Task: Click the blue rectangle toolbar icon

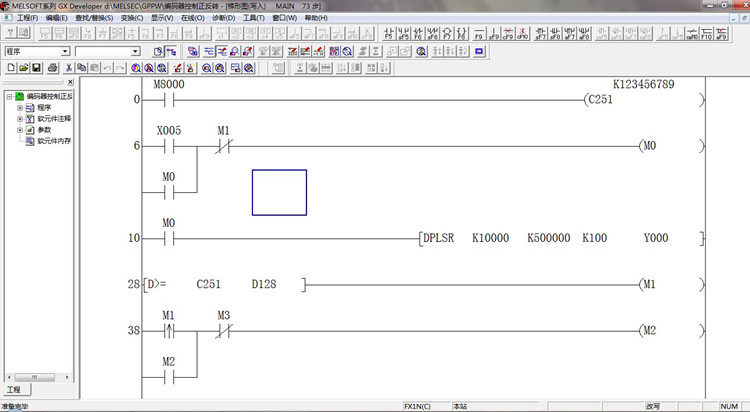Action: coord(480,51)
